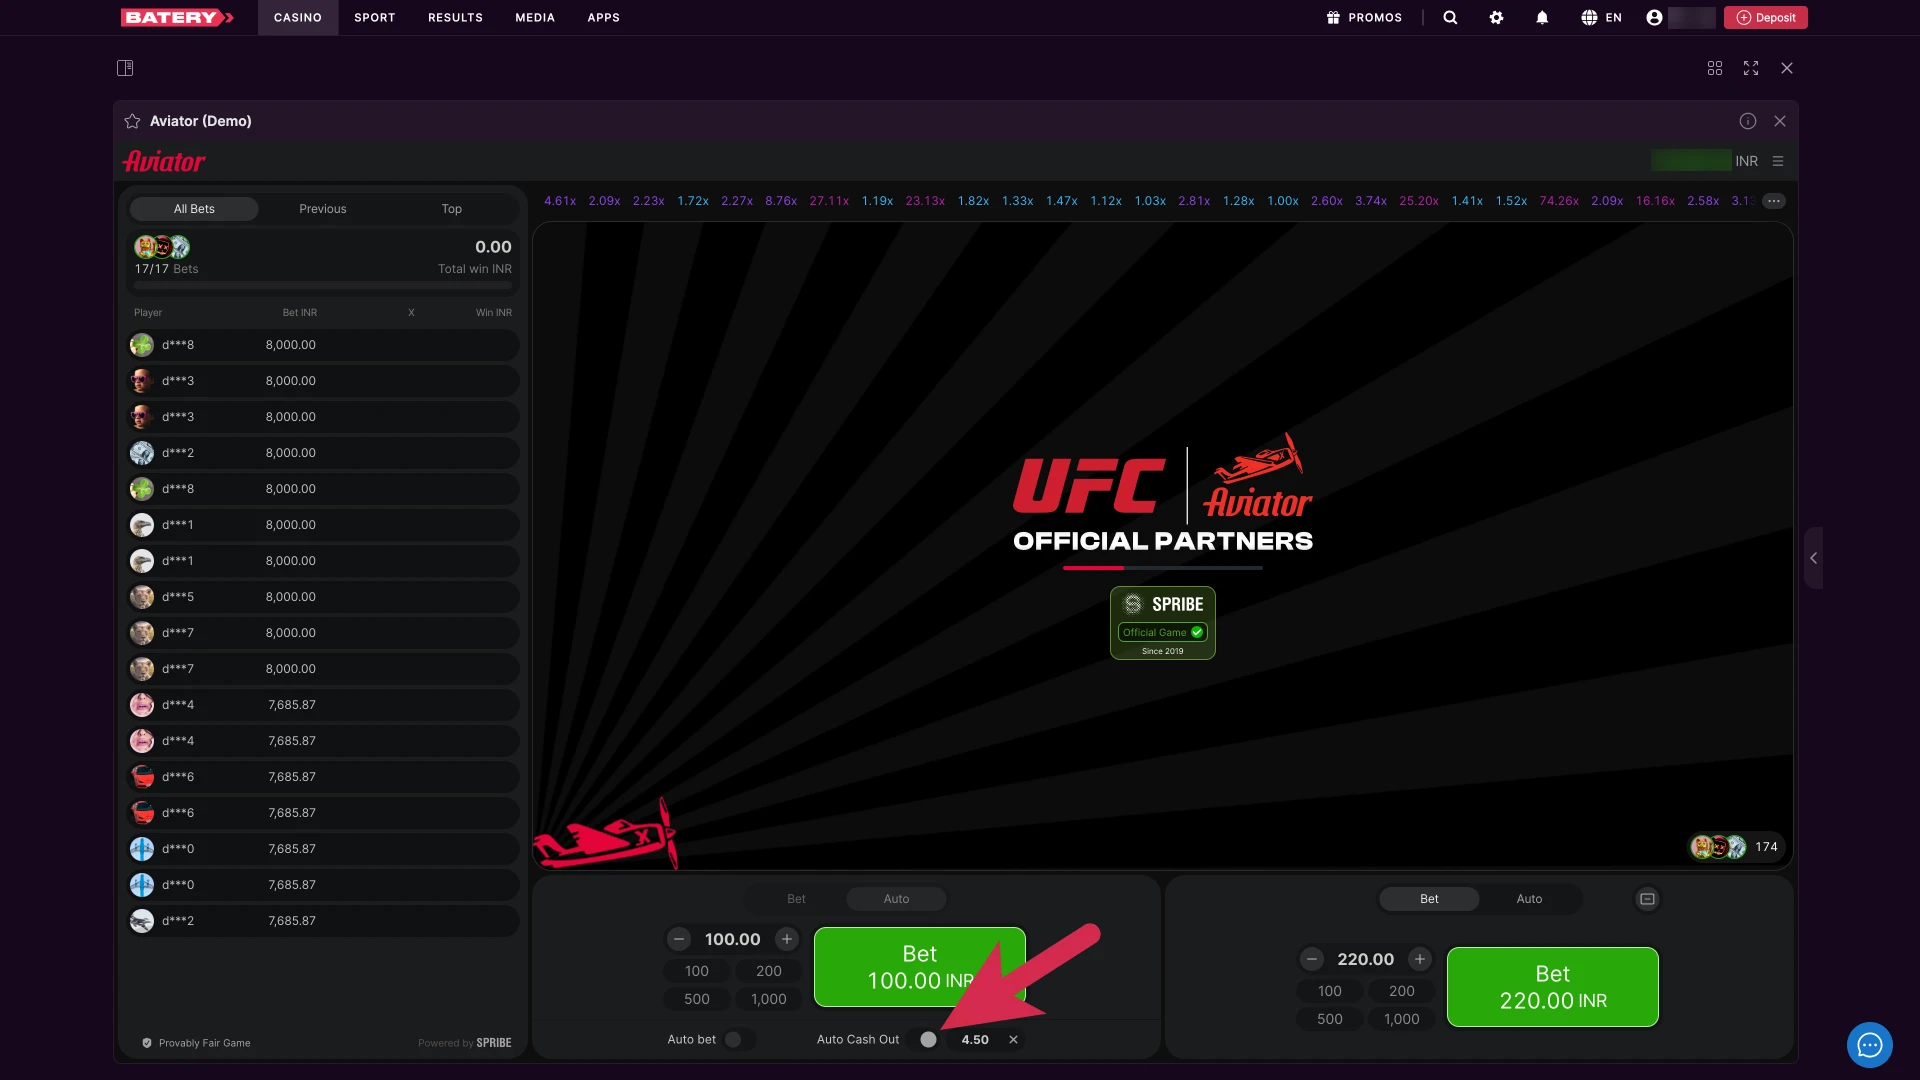Viewport: 1920px width, 1080px height.
Task: Set right bet to 500 preset
Action: pos(1330,1019)
